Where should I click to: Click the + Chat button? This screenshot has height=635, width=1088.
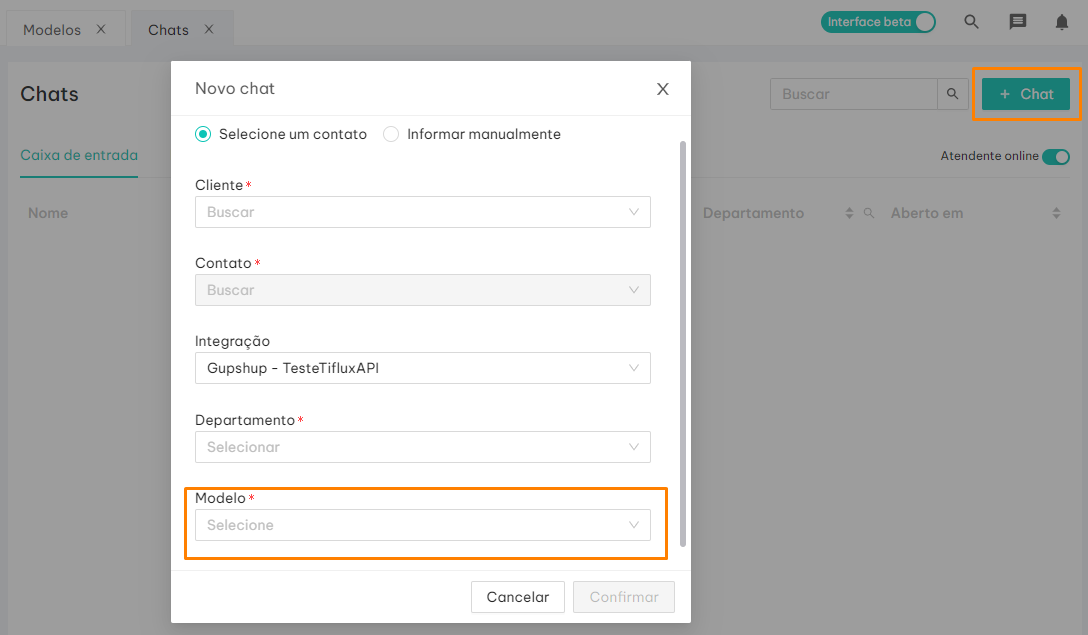tap(1026, 94)
